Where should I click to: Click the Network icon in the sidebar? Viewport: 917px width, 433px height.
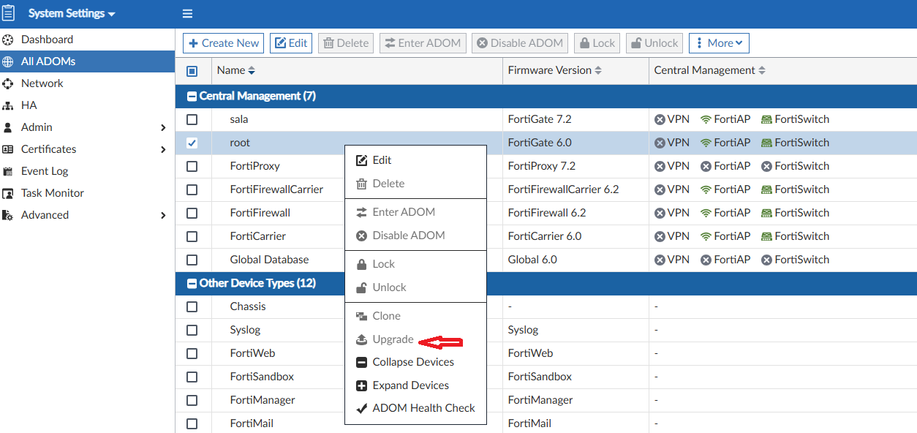(x=8, y=84)
